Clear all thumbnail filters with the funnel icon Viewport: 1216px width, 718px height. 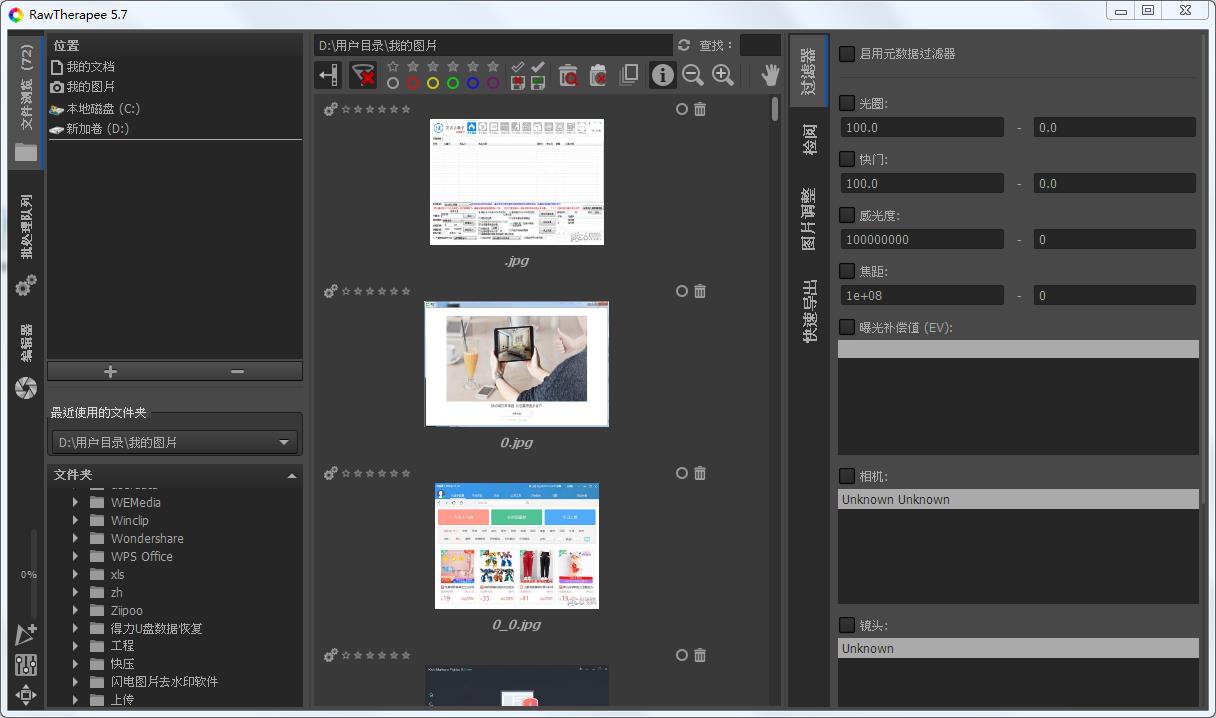tap(363, 75)
